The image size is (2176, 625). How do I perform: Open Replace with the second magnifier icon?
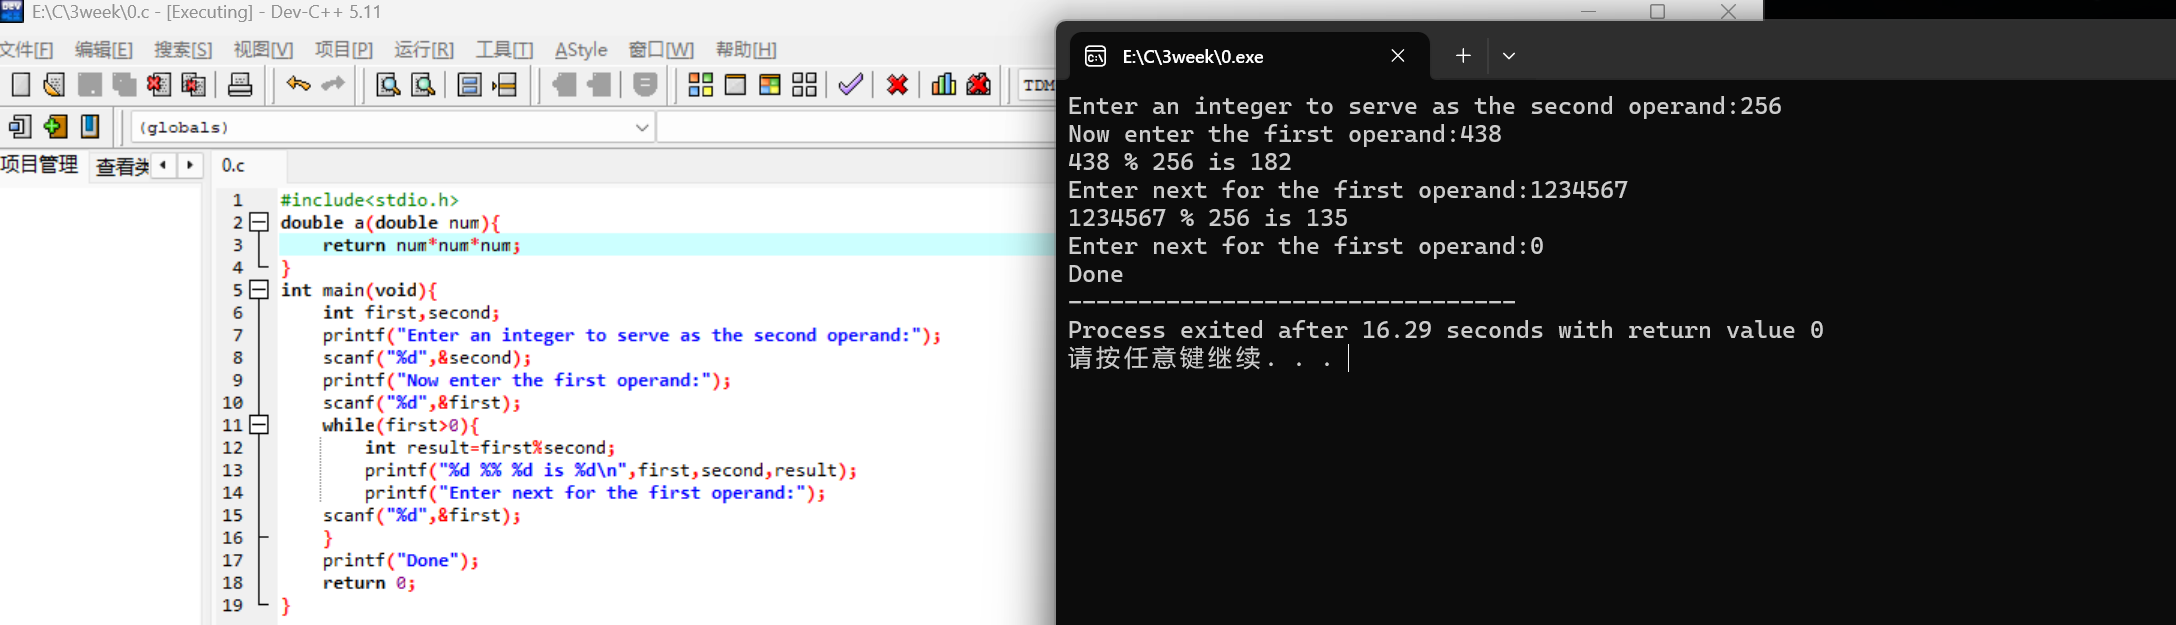pos(423,85)
